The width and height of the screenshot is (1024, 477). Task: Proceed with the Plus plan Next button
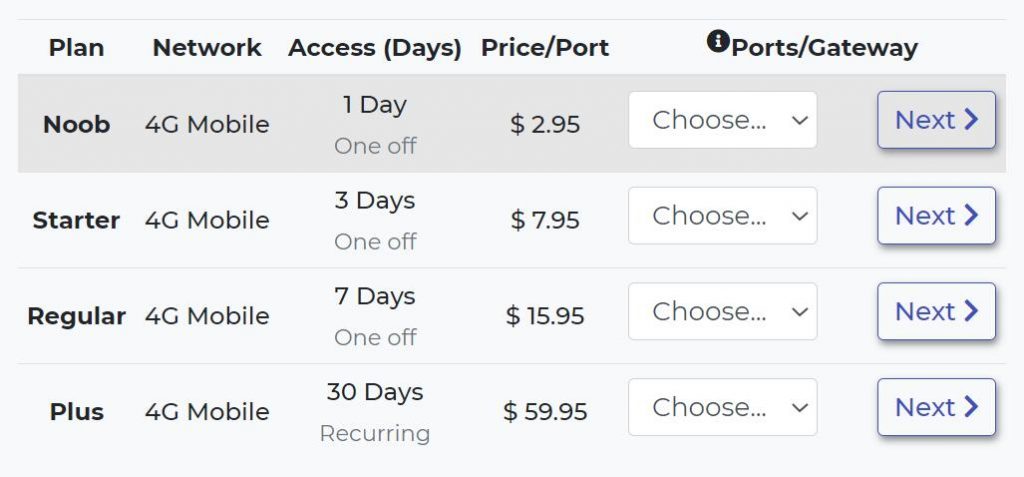[x=936, y=407]
